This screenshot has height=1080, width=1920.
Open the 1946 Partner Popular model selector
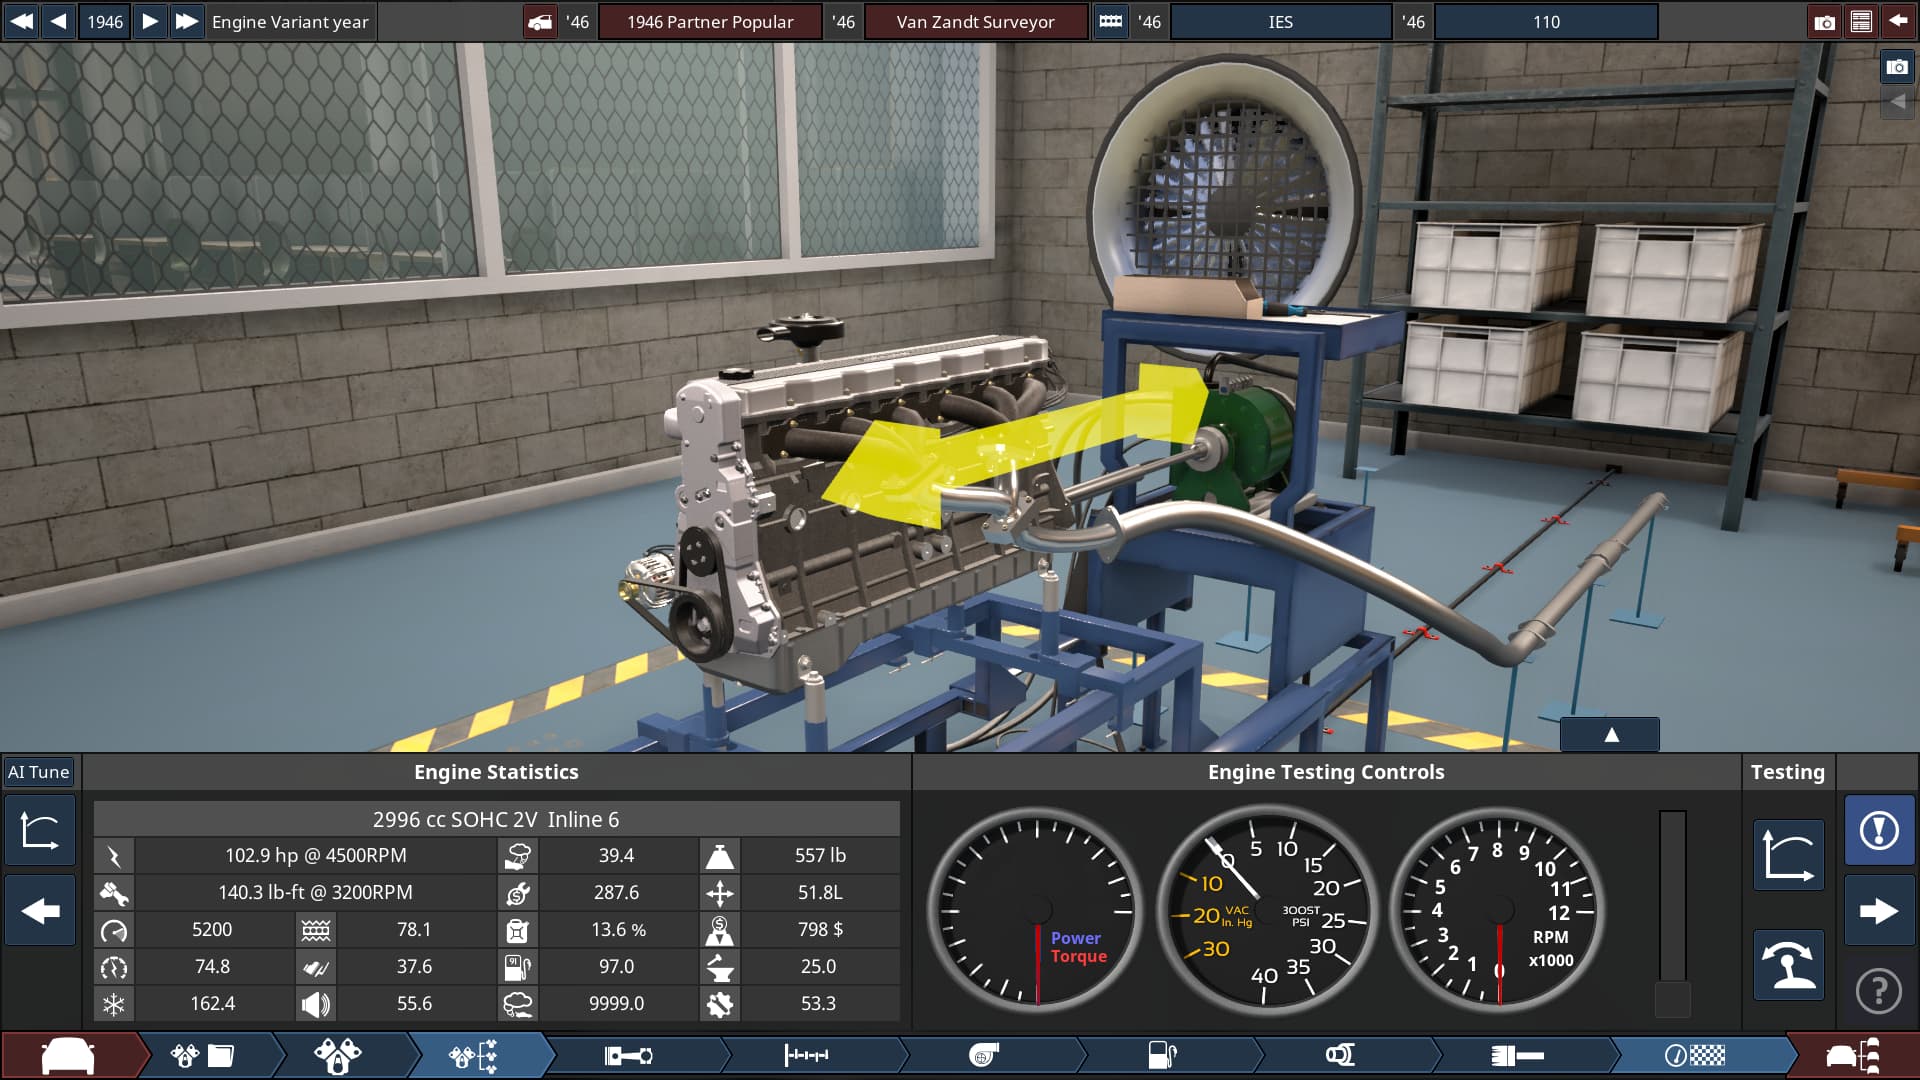pos(710,22)
